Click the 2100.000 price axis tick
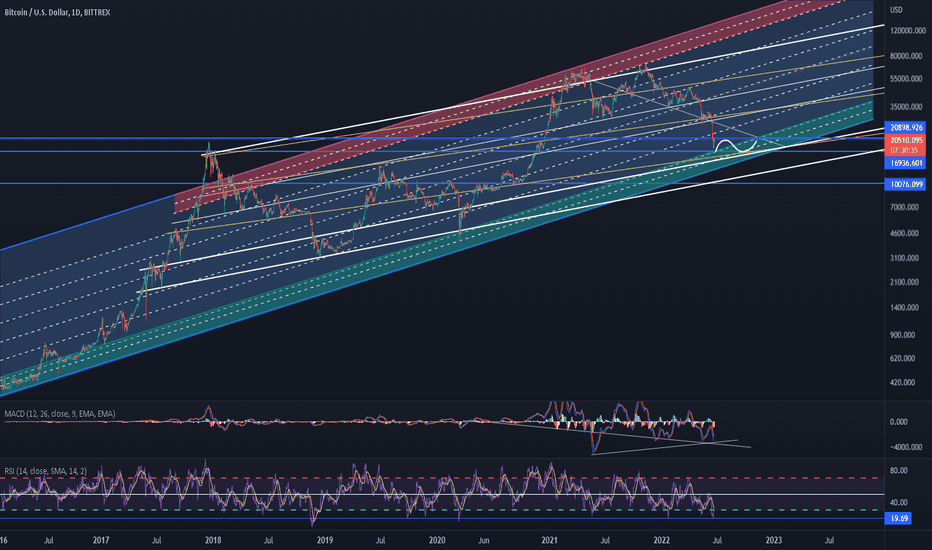Screen dimensions: 932x550 pos(906,282)
